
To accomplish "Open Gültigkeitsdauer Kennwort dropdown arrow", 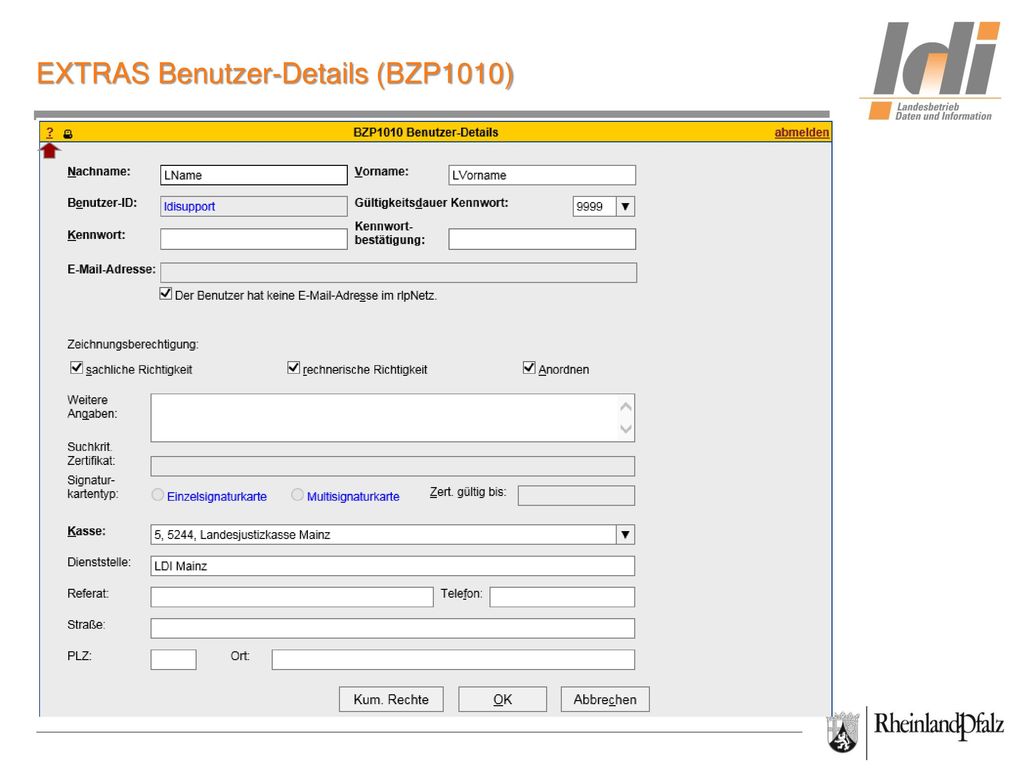I will pyautogui.click(x=625, y=206).
